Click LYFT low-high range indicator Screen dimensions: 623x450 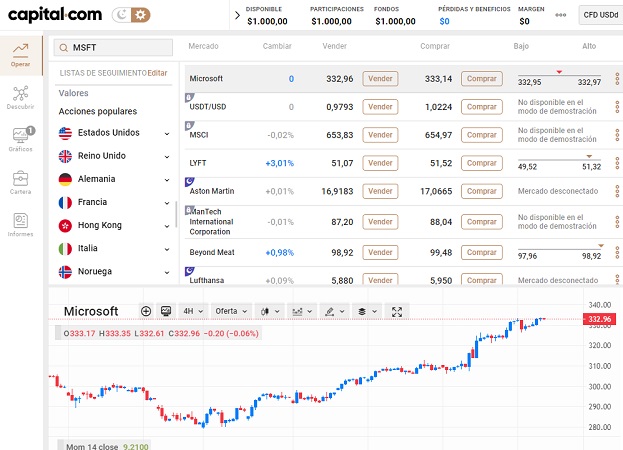point(559,163)
